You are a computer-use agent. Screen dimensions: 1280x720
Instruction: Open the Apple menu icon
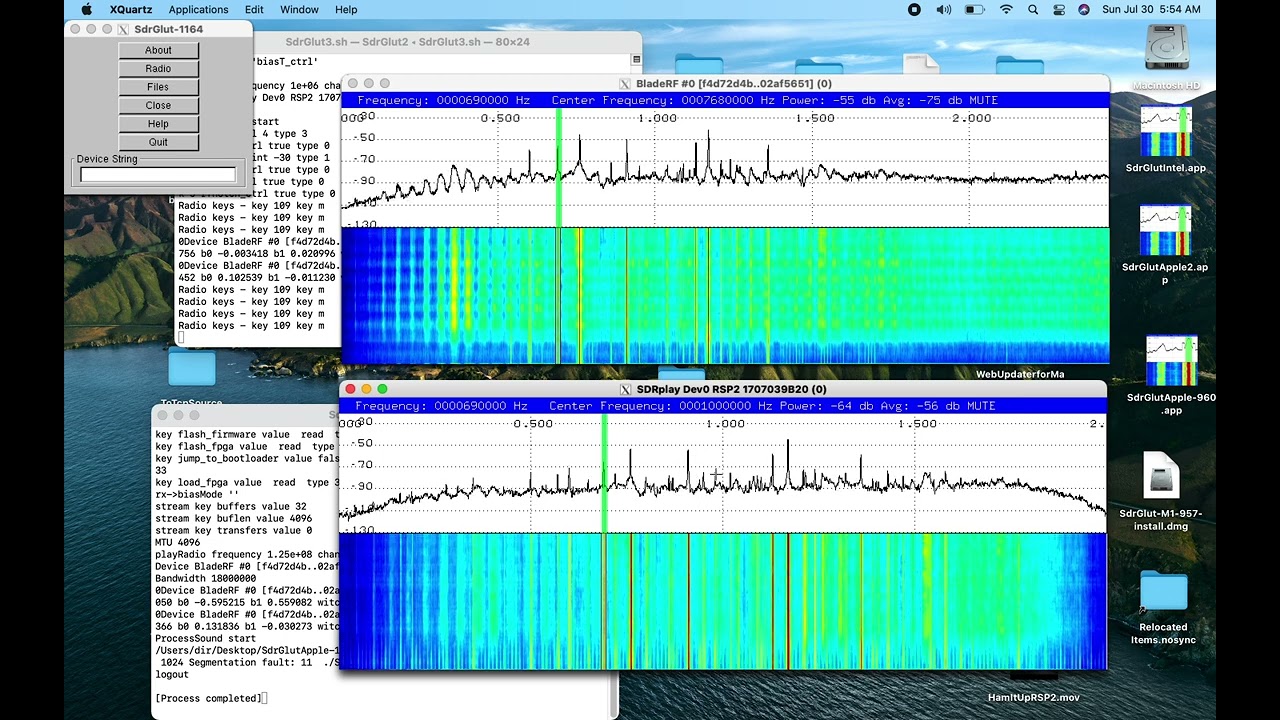pyautogui.click(x=87, y=9)
